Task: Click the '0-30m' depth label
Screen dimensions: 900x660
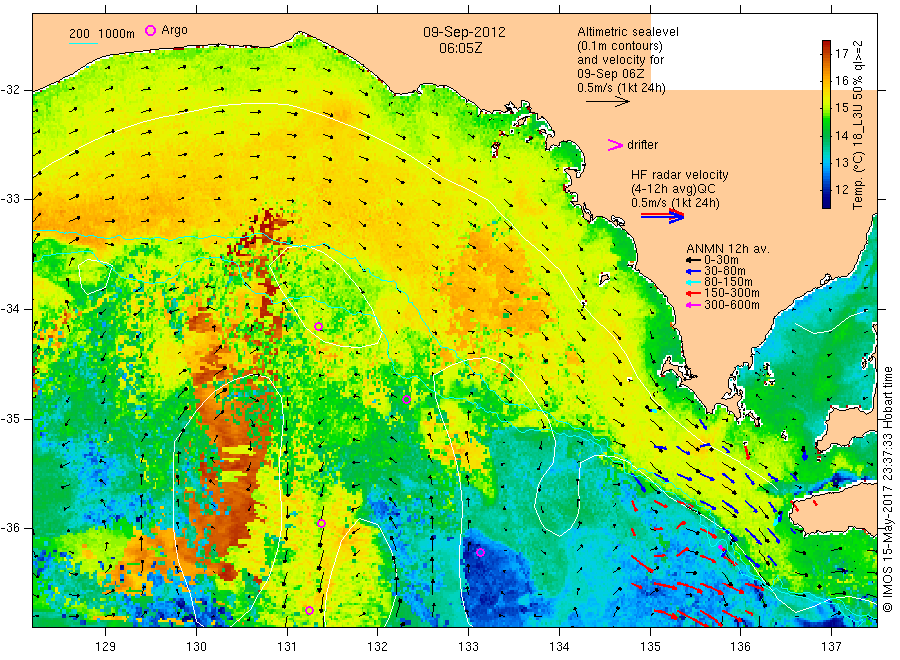Action: tap(721, 261)
